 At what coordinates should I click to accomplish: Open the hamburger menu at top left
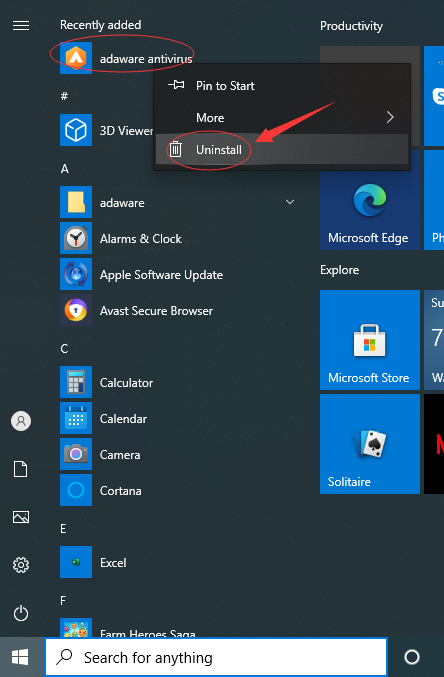coord(21,25)
